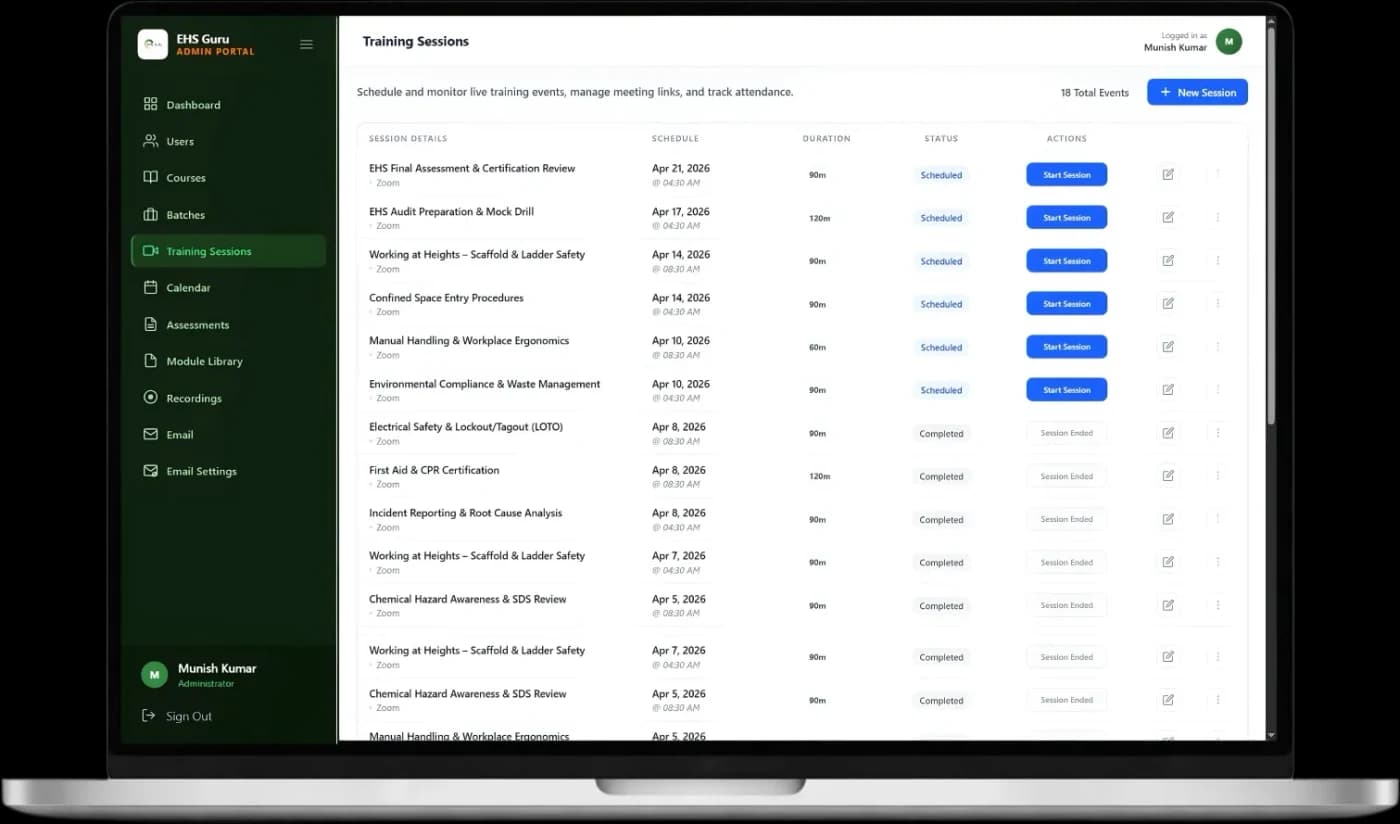Edit the EHS Audit Preparation session

click(x=1168, y=218)
